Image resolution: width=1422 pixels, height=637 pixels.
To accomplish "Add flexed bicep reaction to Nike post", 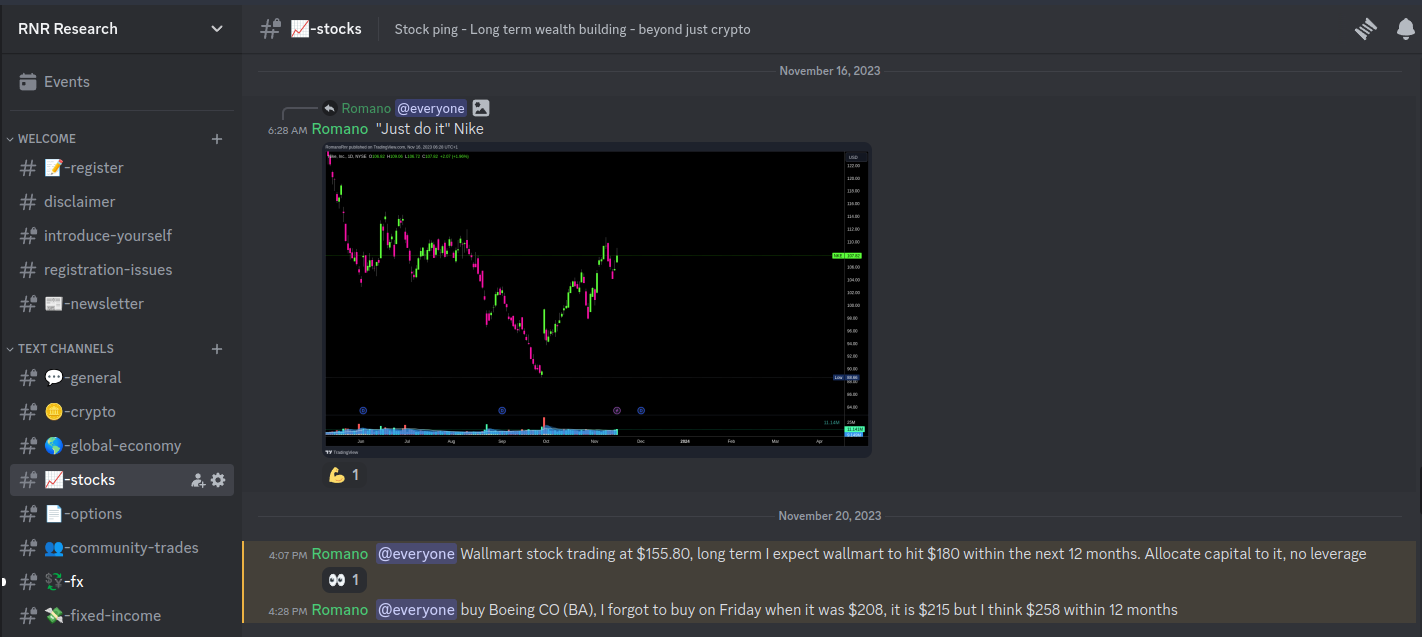I will (x=344, y=475).
